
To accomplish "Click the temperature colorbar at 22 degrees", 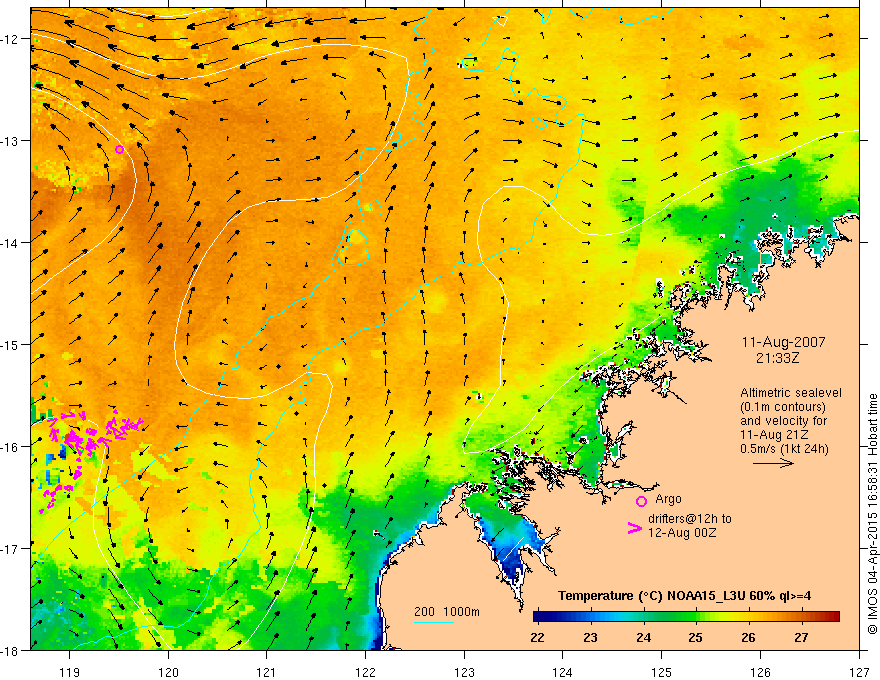I will coord(537,617).
